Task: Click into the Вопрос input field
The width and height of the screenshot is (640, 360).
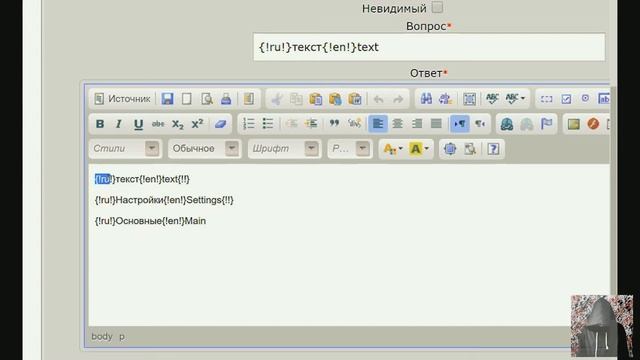Action: click(x=429, y=47)
